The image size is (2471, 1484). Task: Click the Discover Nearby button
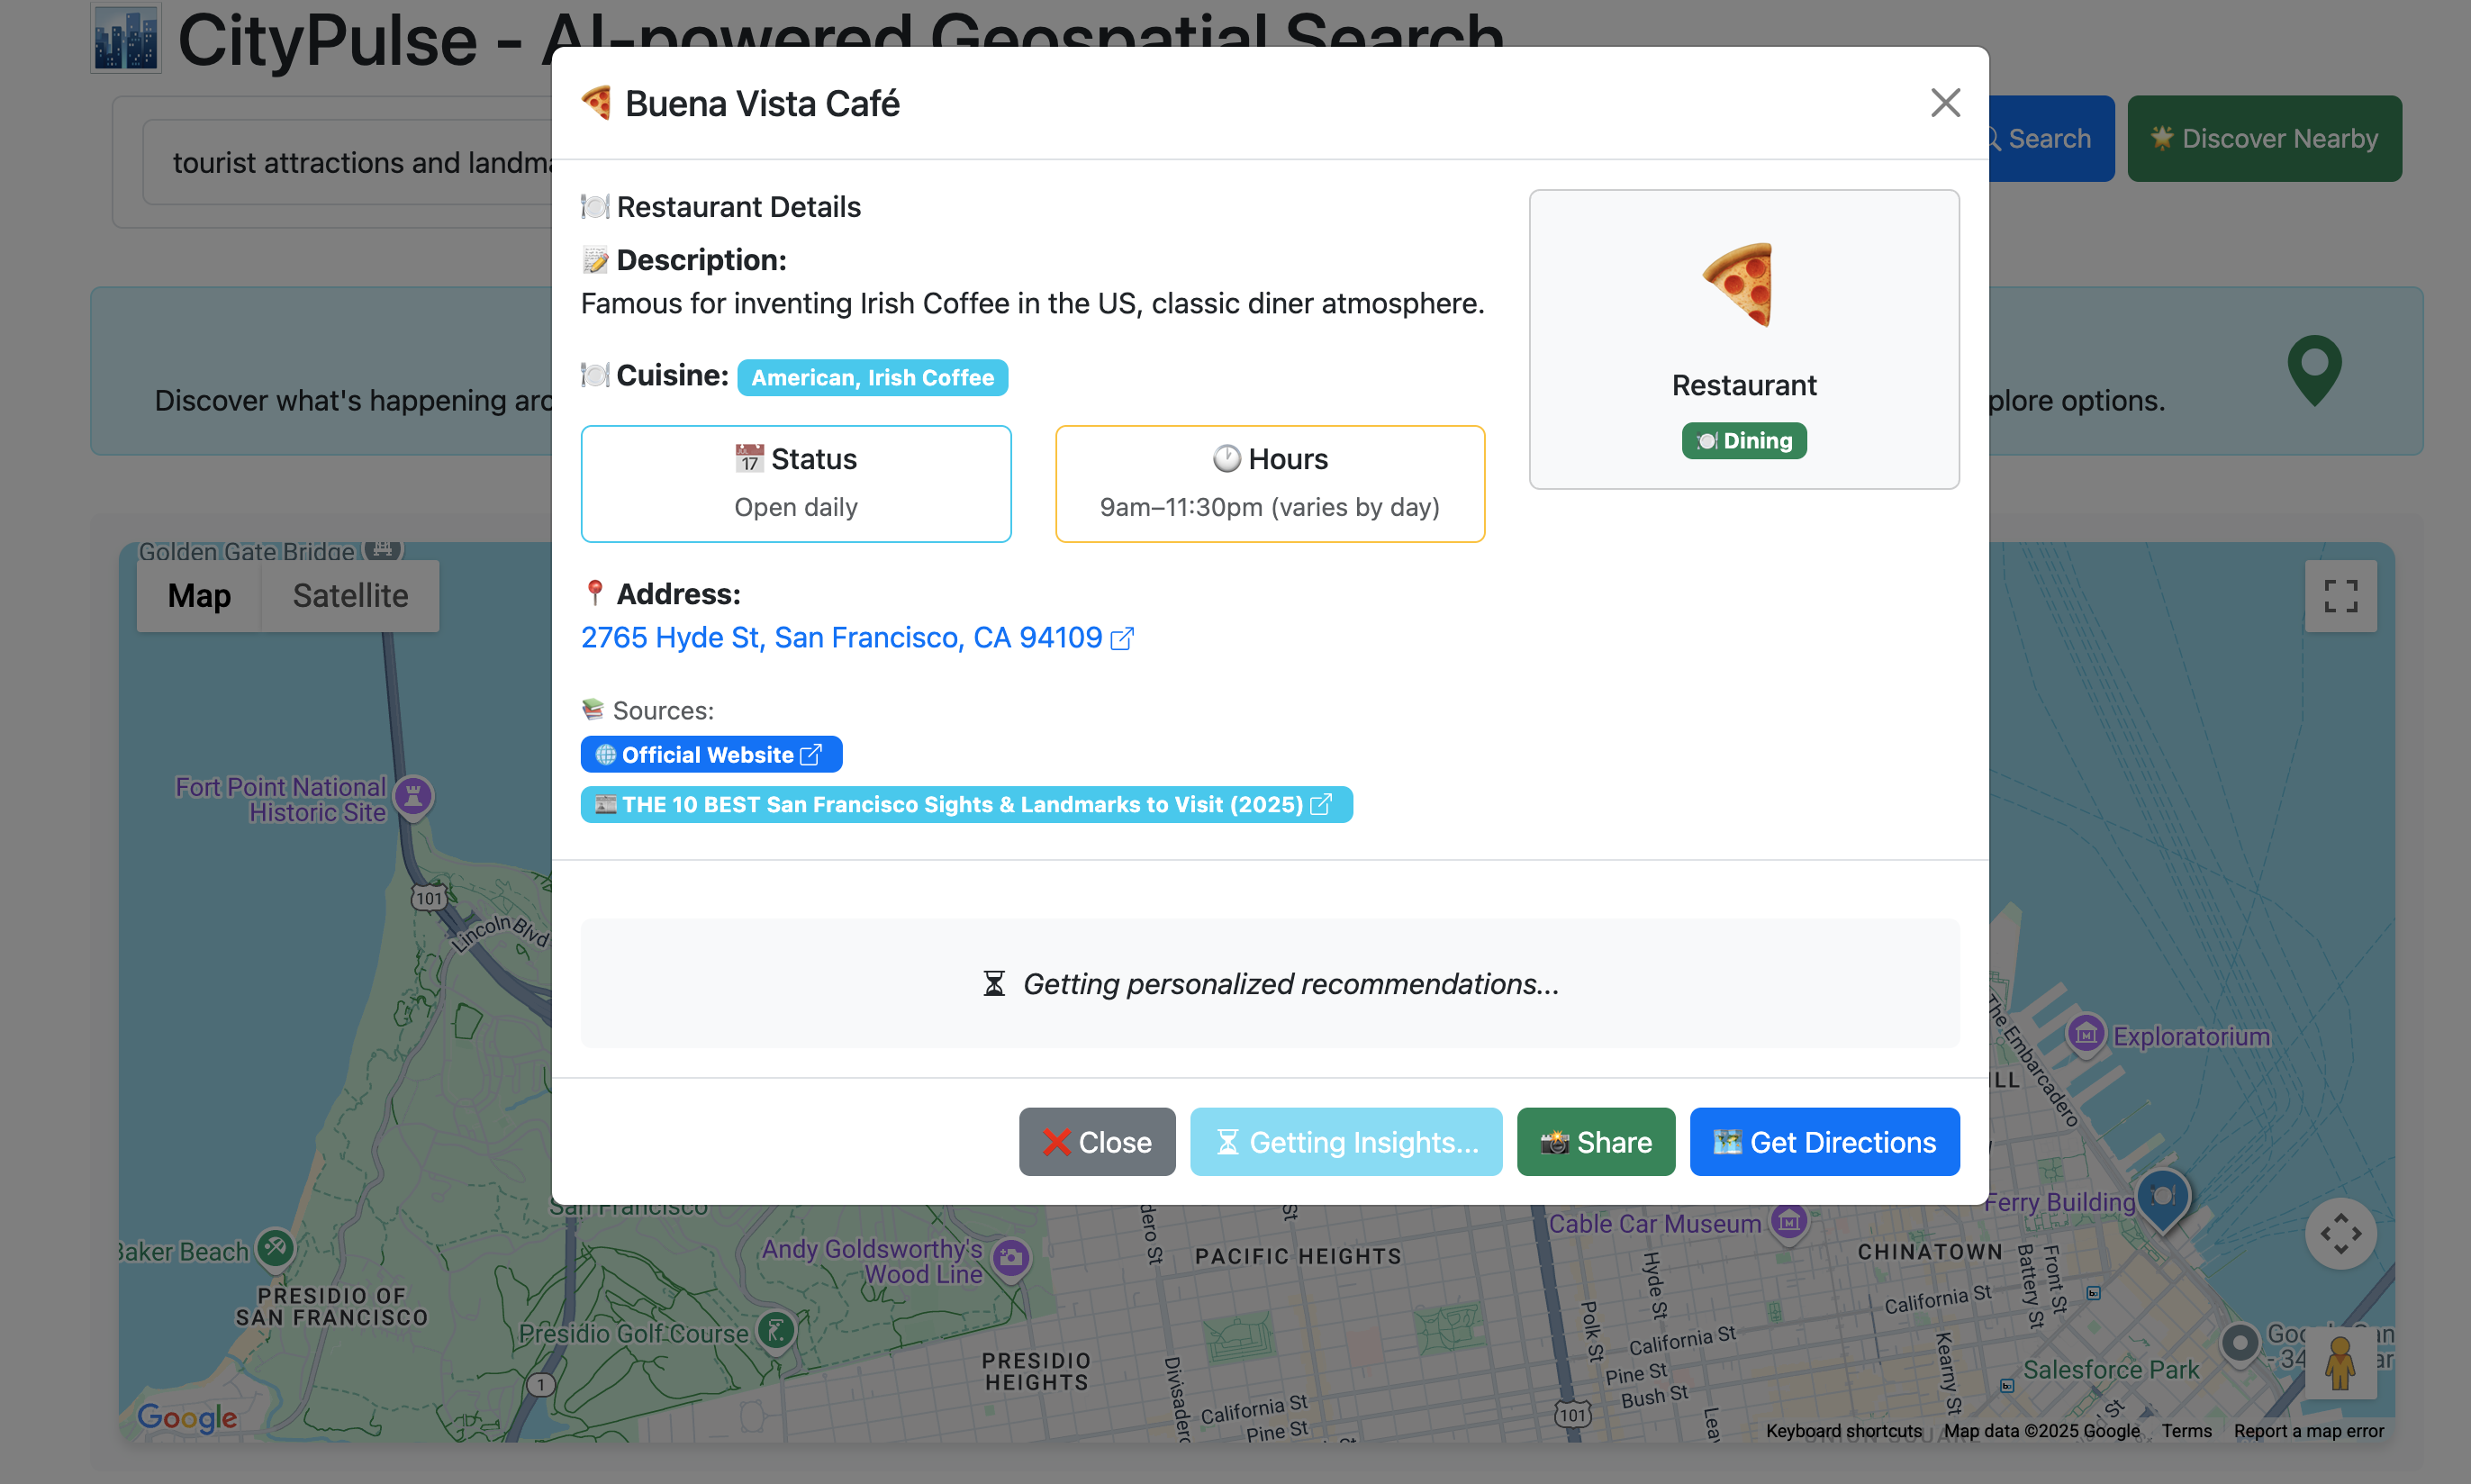point(2263,139)
